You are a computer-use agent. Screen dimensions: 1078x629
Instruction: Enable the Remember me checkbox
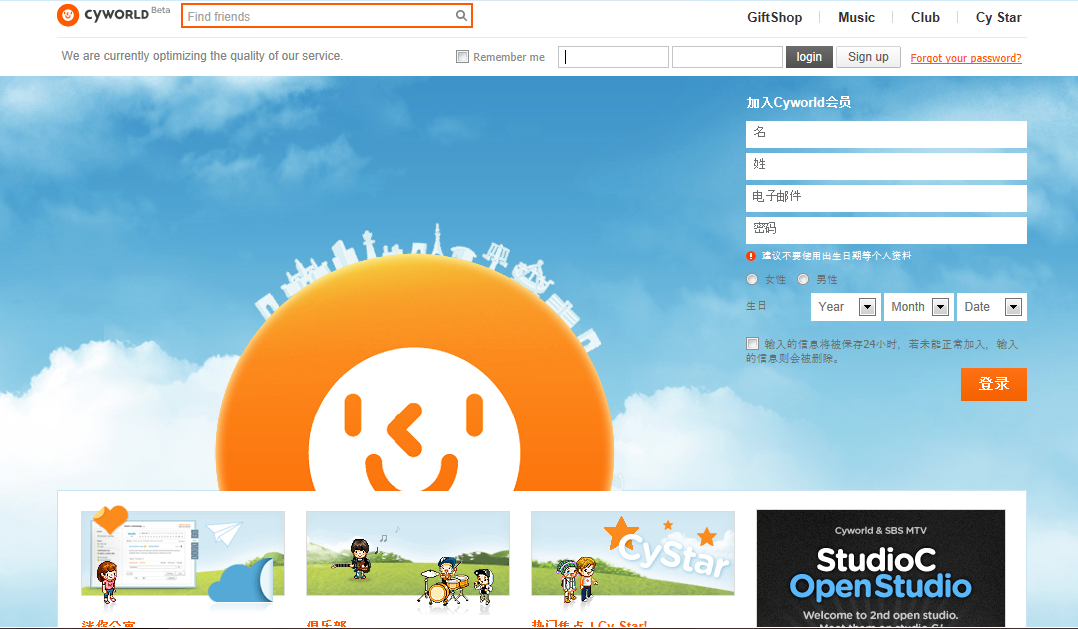click(x=462, y=57)
